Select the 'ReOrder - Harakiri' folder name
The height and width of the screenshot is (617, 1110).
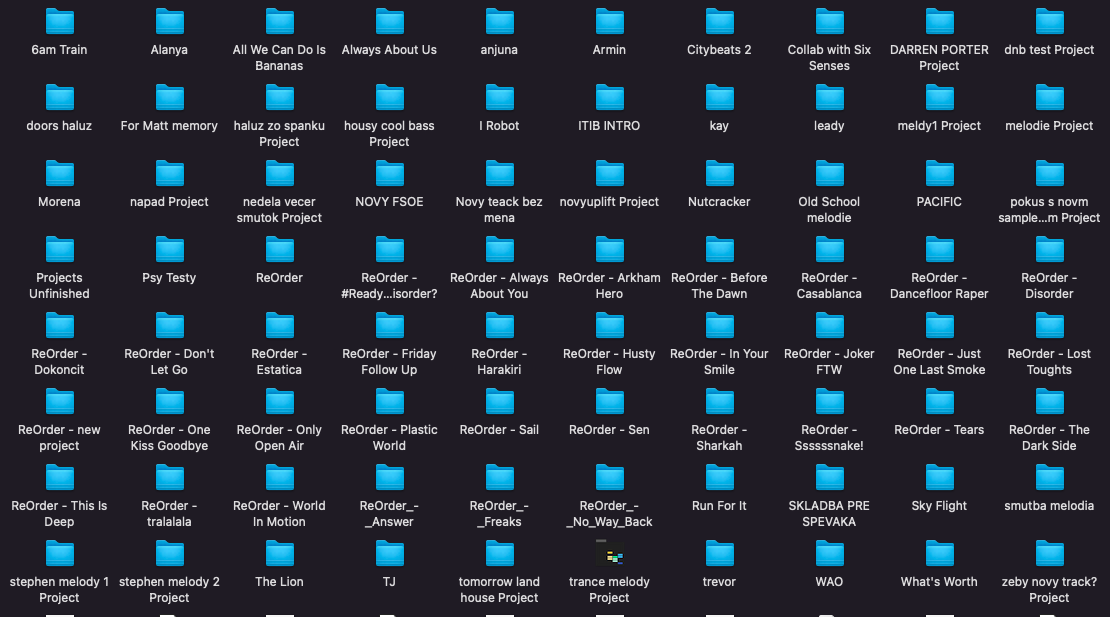point(499,362)
